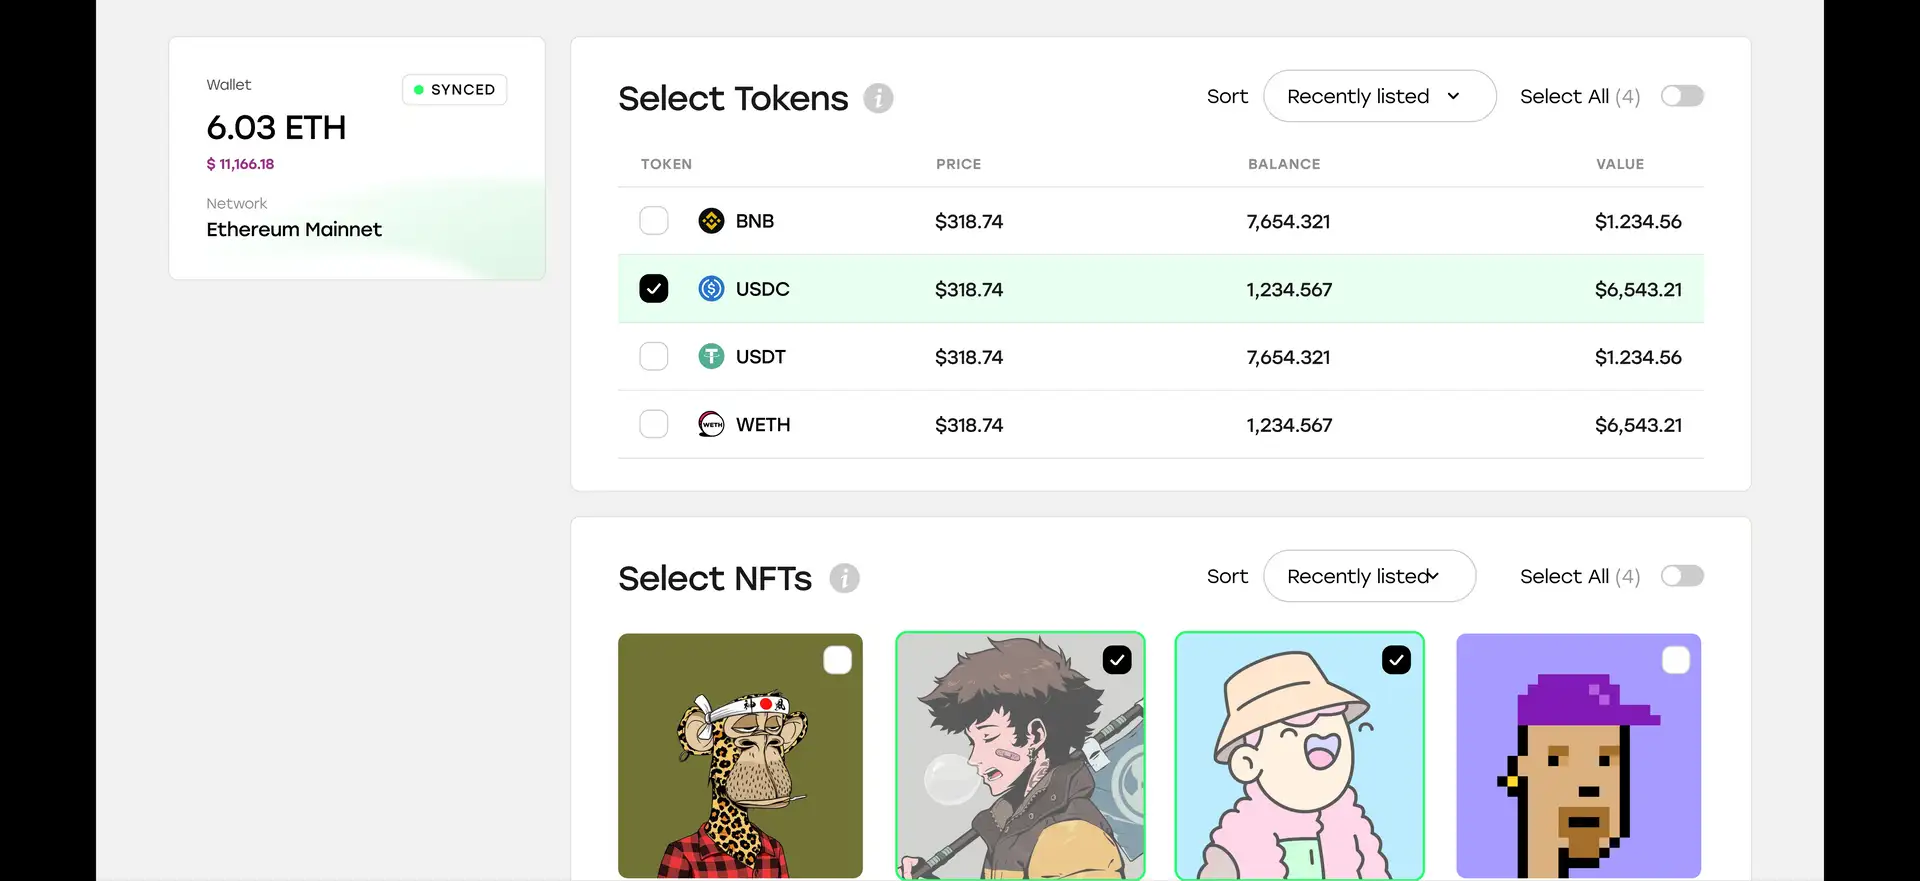Click the USDC coin icon
The image size is (1920, 881).
tap(711, 289)
